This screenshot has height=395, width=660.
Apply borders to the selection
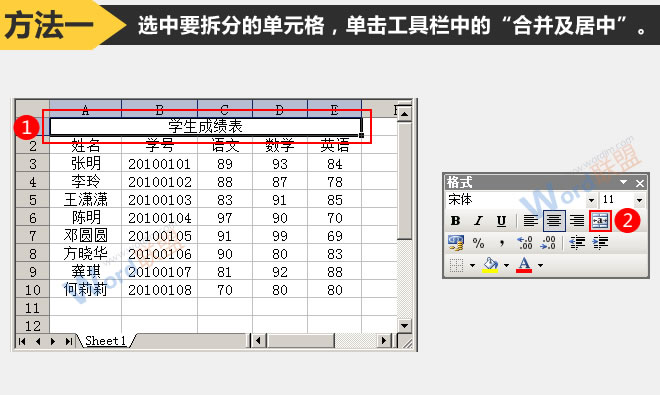click(x=456, y=265)
